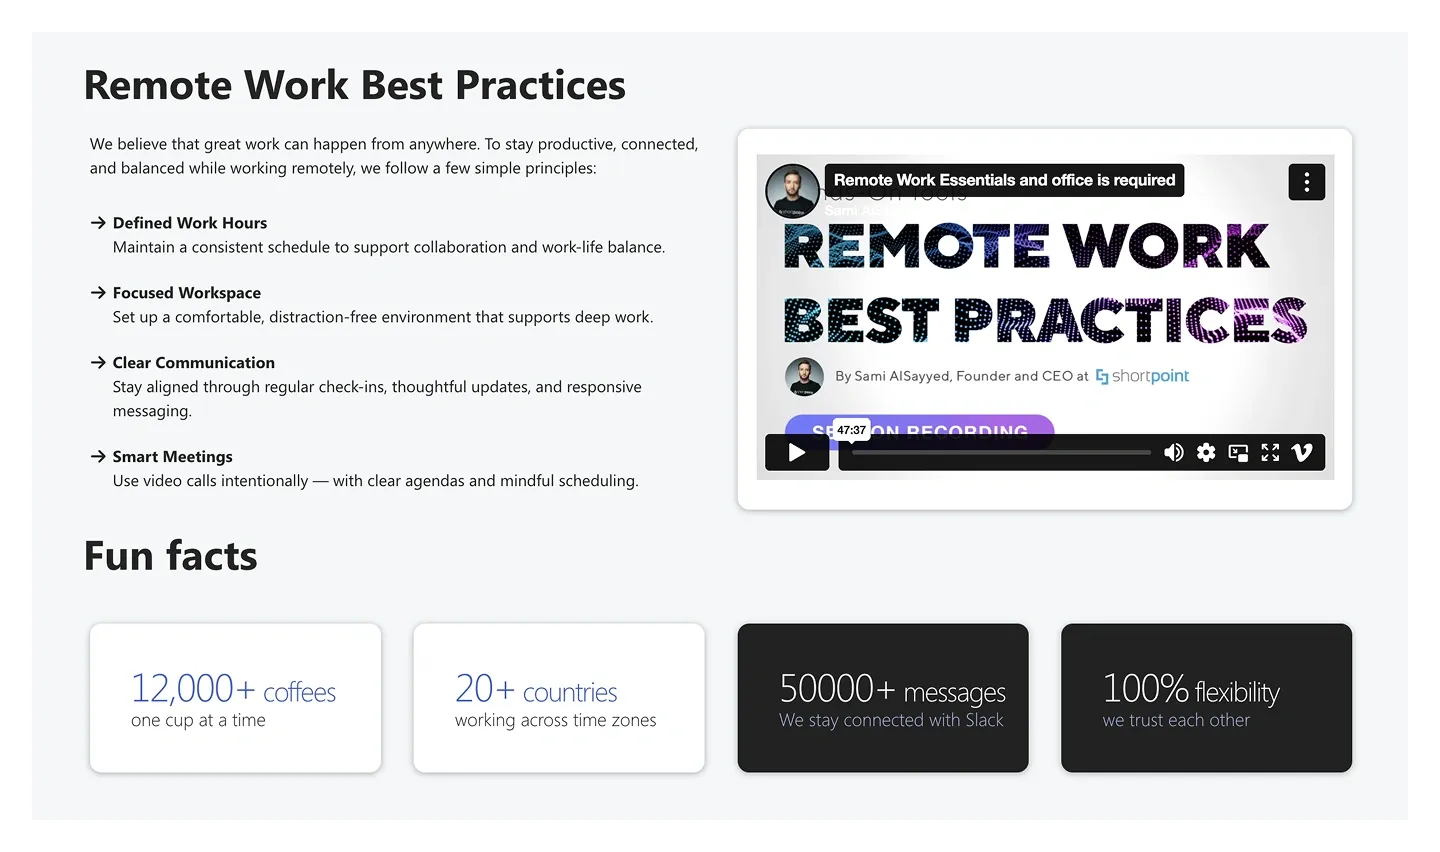This screenshot has width=1440, height=852.
Task: Click 'We stay connected with Slack' text
Action: 891,720
